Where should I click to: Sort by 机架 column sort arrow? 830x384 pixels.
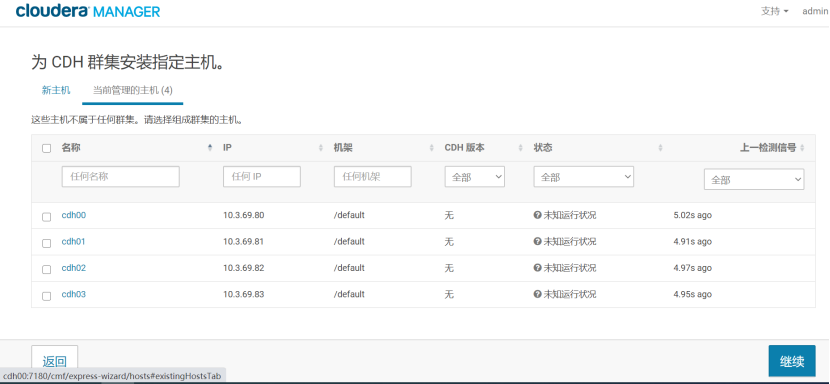click(x=431, y=148)
